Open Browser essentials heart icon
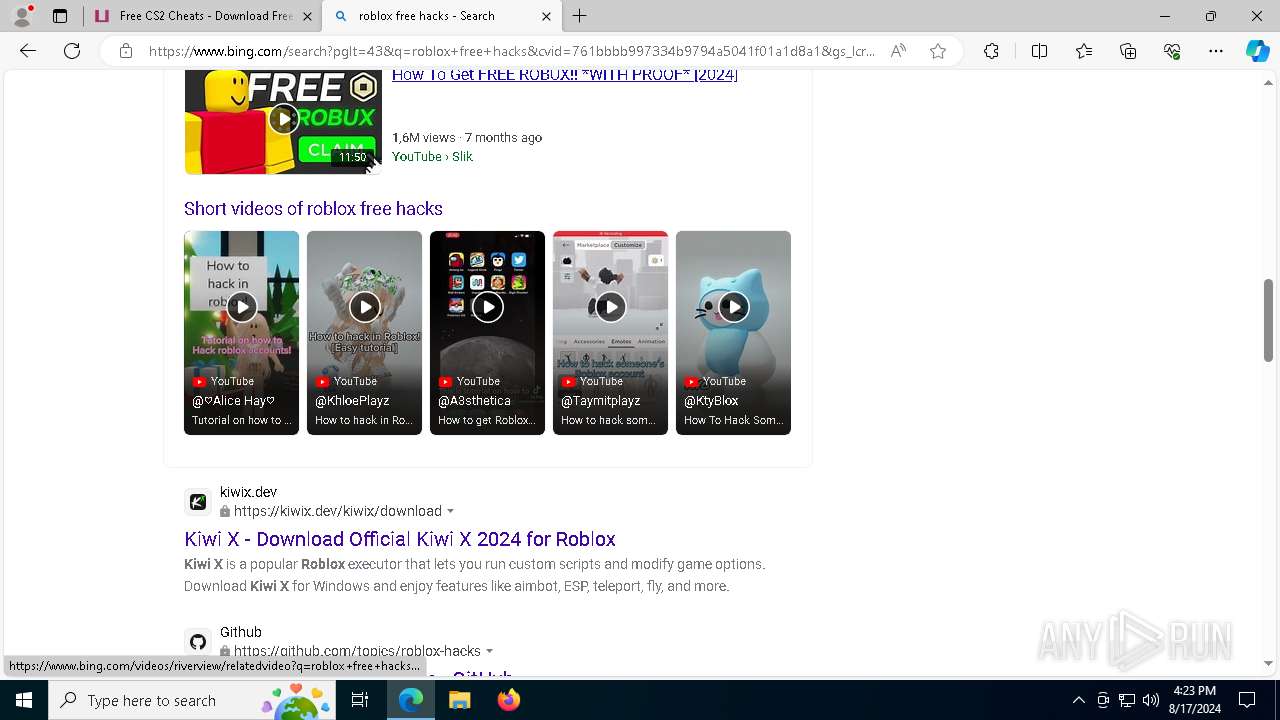The image size is (1280, 720). (x=1172, y=51)
